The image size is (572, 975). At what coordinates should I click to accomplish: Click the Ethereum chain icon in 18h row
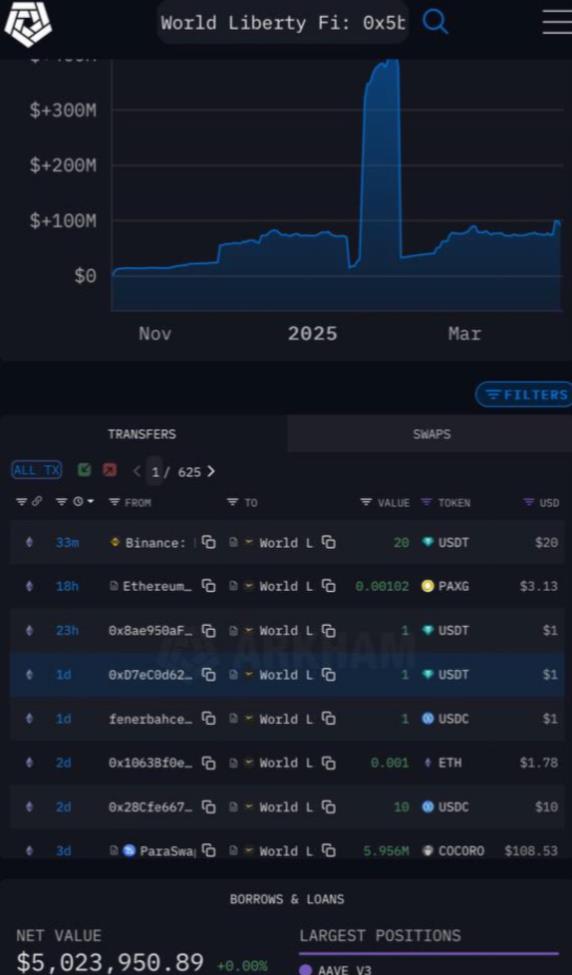click(29, 586)
